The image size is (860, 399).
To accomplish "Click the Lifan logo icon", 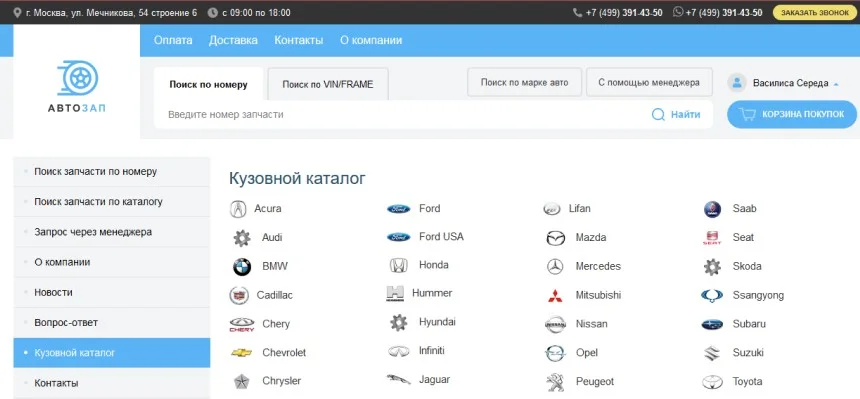I will tap(552, 209).
